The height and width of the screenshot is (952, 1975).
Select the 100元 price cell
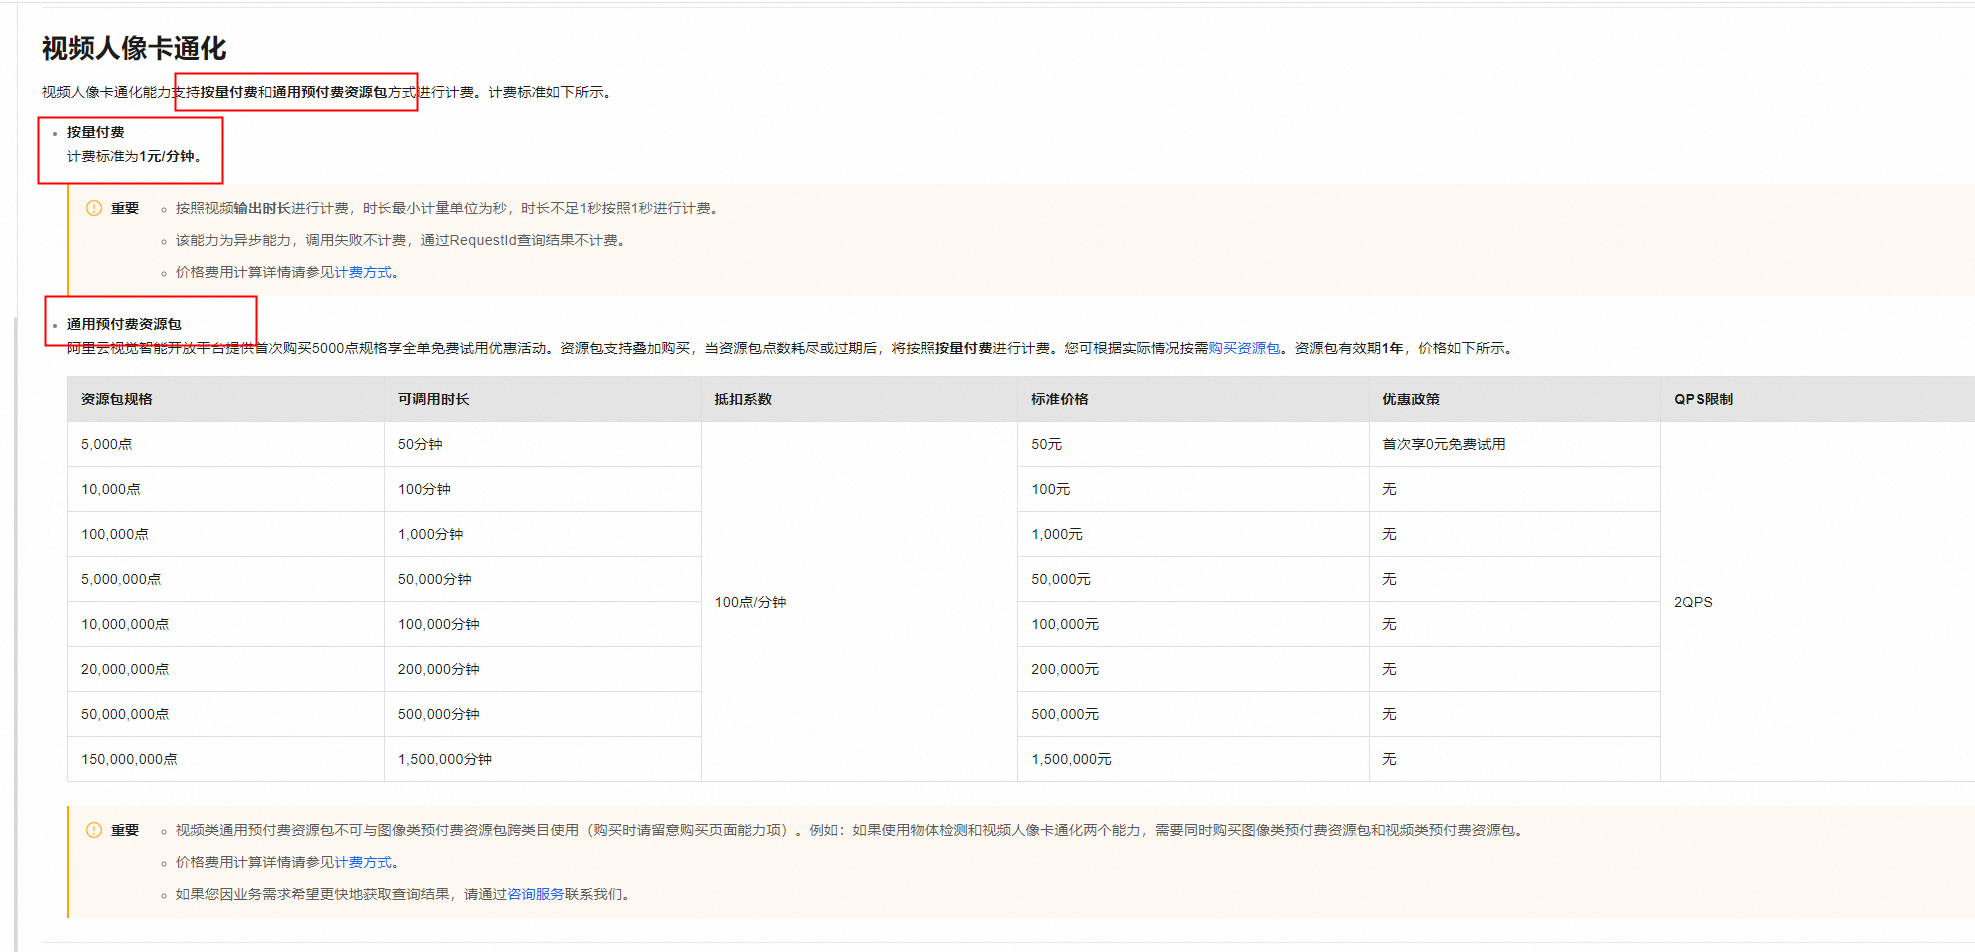(x=1193, y=489)
